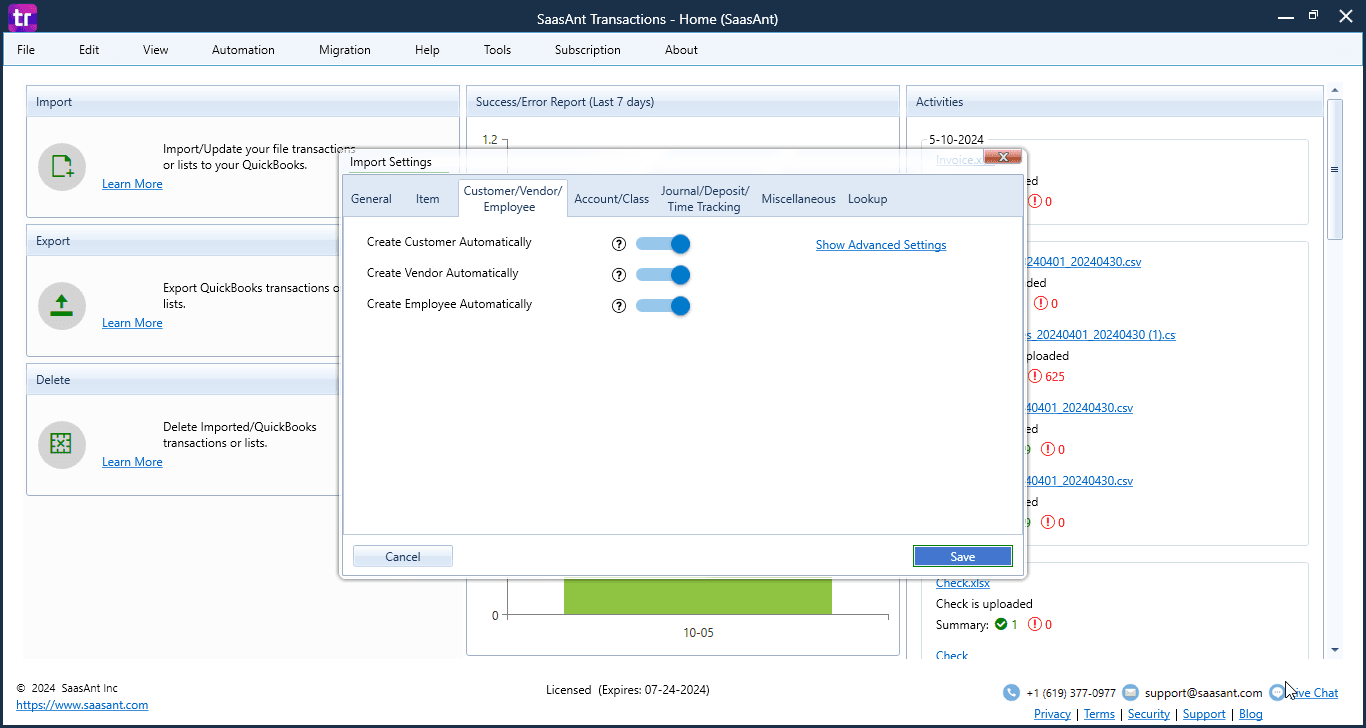Open the https://www.saasant.com link
The image size is (1366, 728).
pyautogui.click(x=82, y=705)
